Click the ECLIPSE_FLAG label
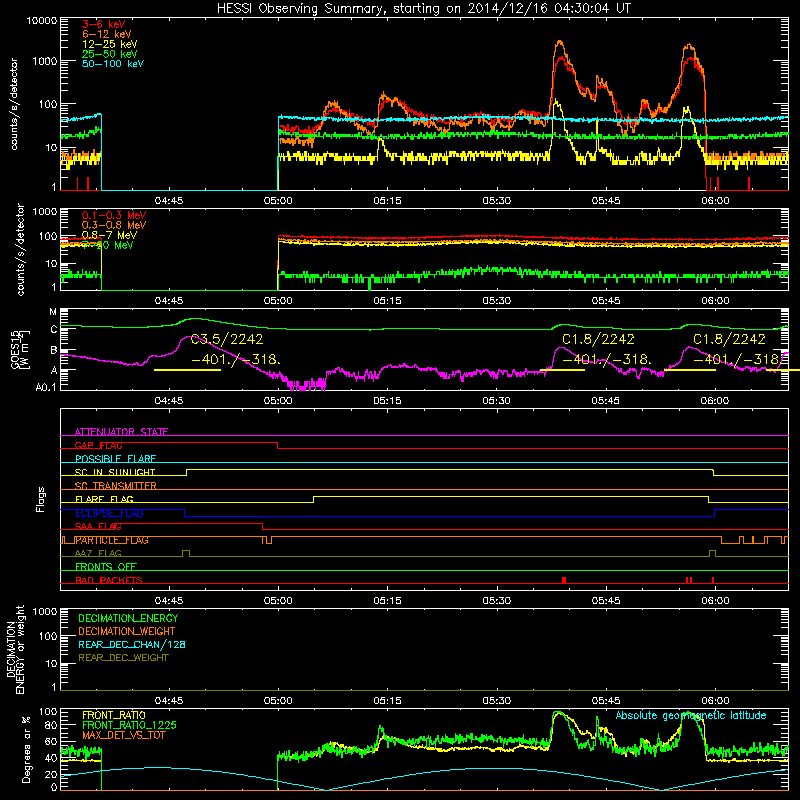 tap(109, 513)
